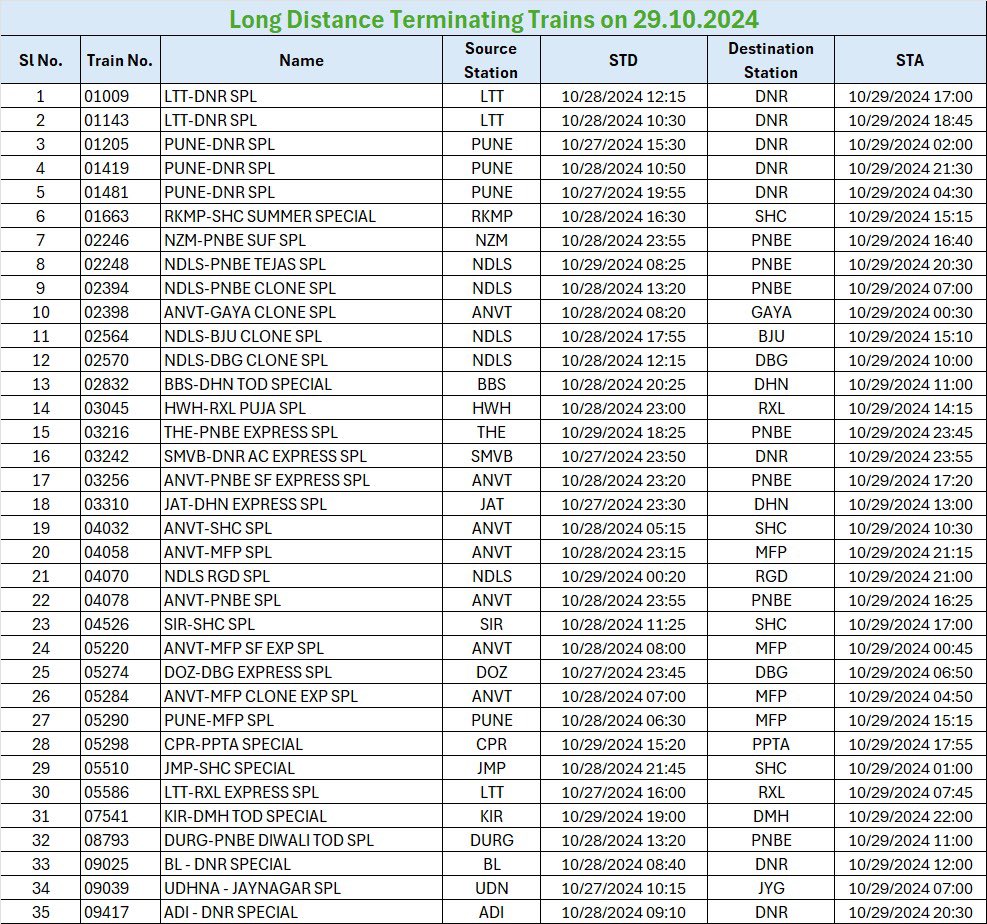Click the name "ANVT-MFP CLONE EXP SPL"
Viewport: 987px width, 924px height.
coord(261,696)
